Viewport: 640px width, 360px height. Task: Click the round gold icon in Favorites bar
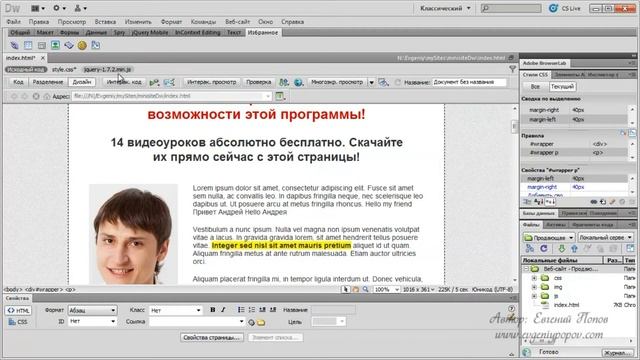pyautogui.click(x=82, y=45)
